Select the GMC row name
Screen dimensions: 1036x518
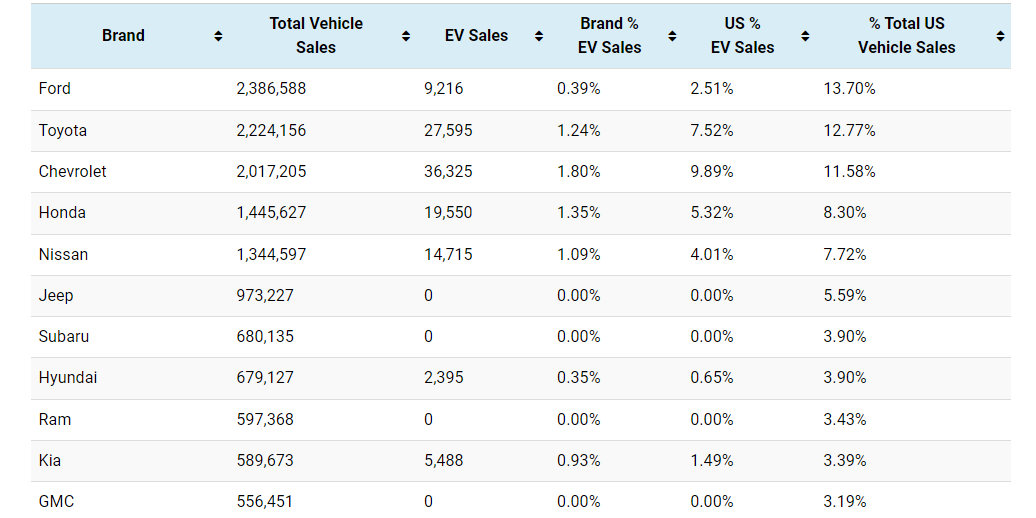(x=57, y=502)
